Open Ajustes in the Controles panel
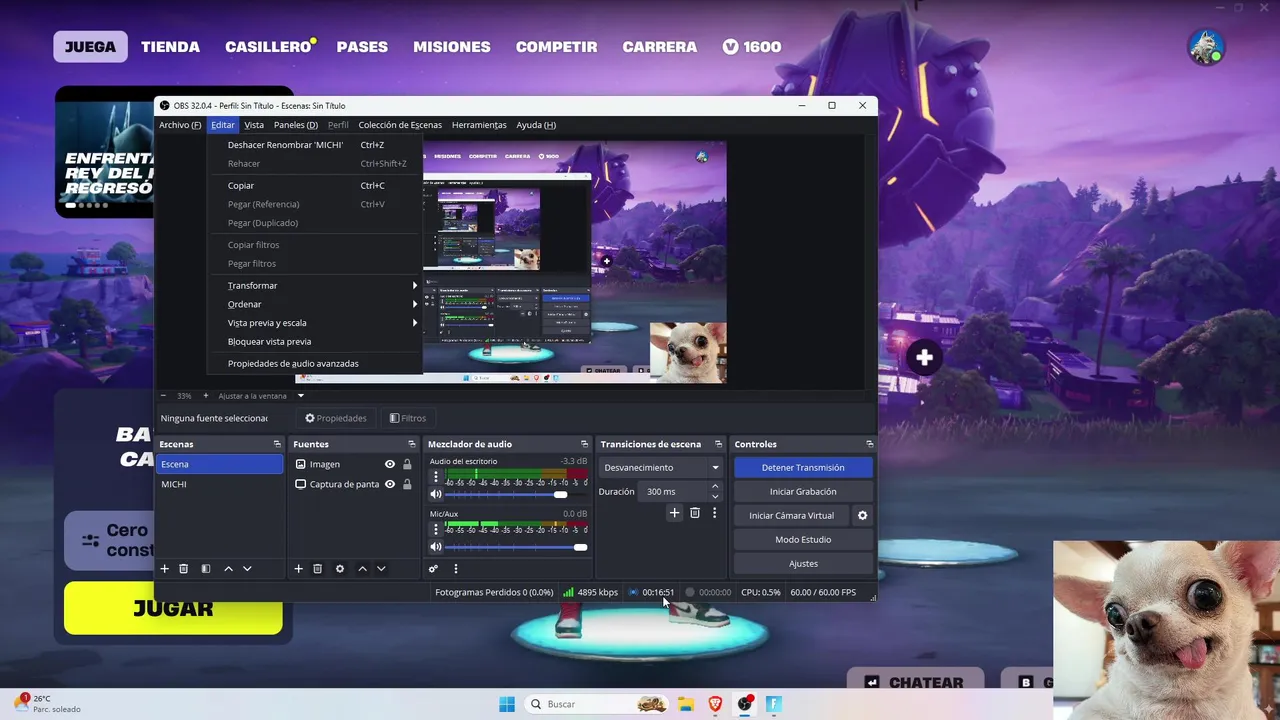 pos(803,564)
